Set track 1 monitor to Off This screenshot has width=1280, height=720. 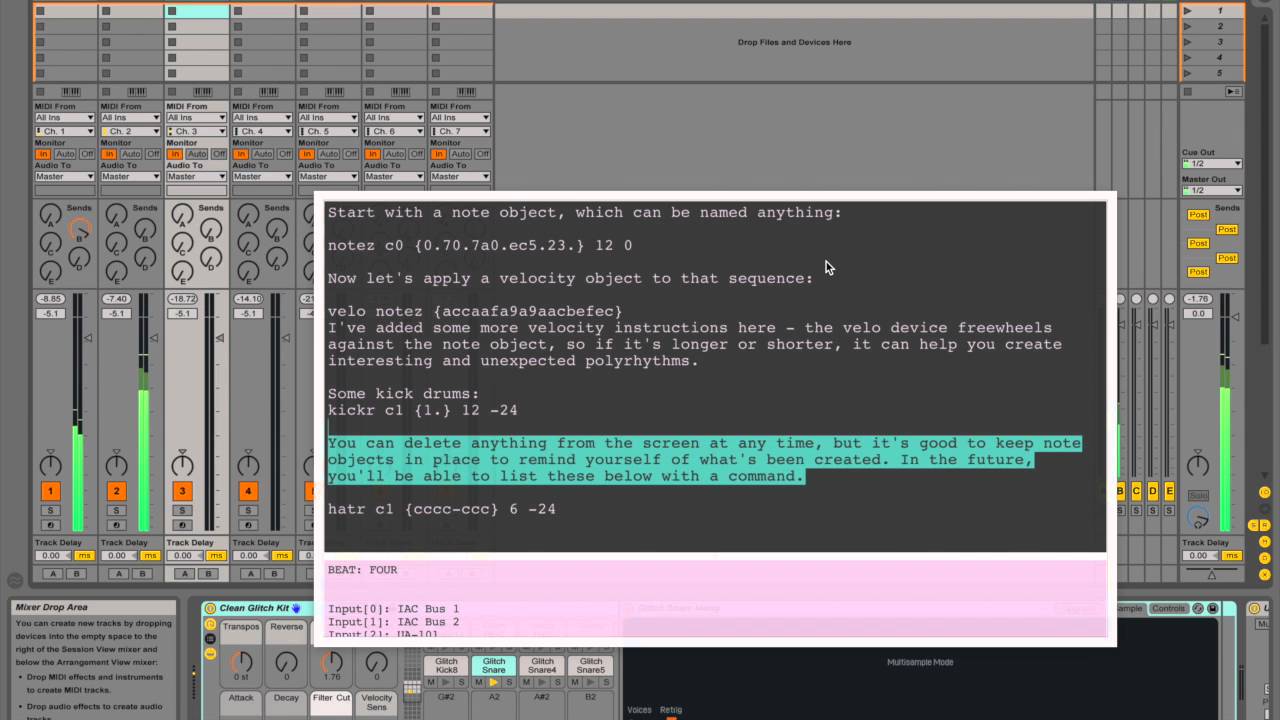[87, 154]
